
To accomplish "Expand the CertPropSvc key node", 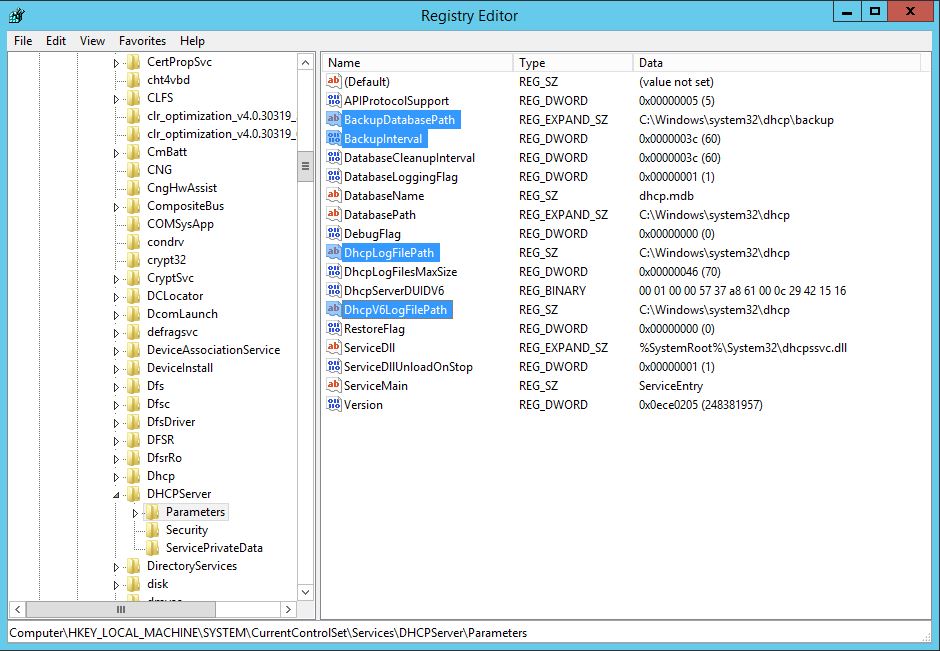I will 116,62.
